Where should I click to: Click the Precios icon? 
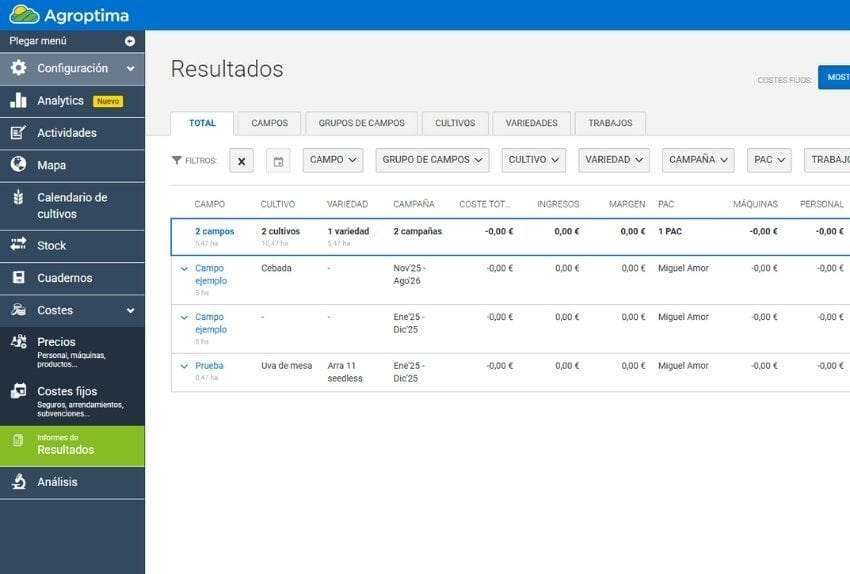18,341
